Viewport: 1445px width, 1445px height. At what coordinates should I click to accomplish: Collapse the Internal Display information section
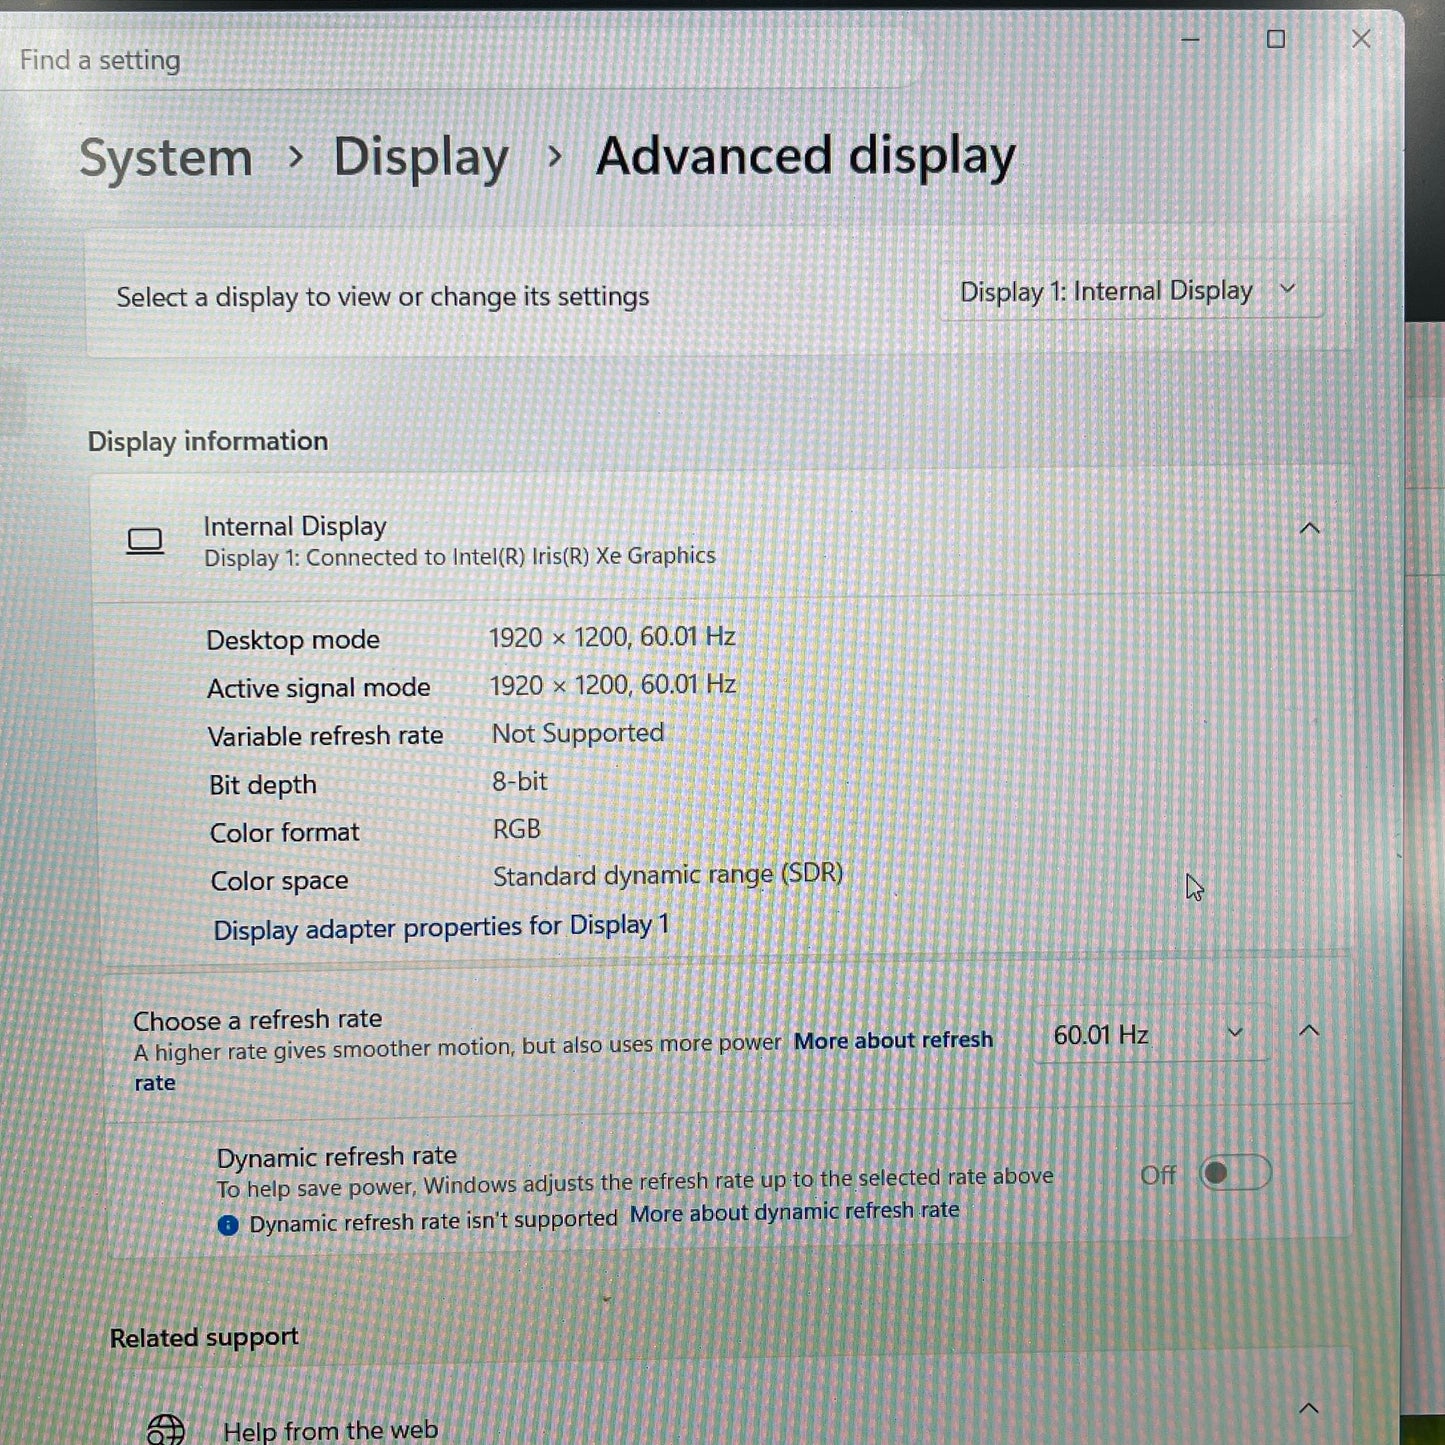point(1309,528)
